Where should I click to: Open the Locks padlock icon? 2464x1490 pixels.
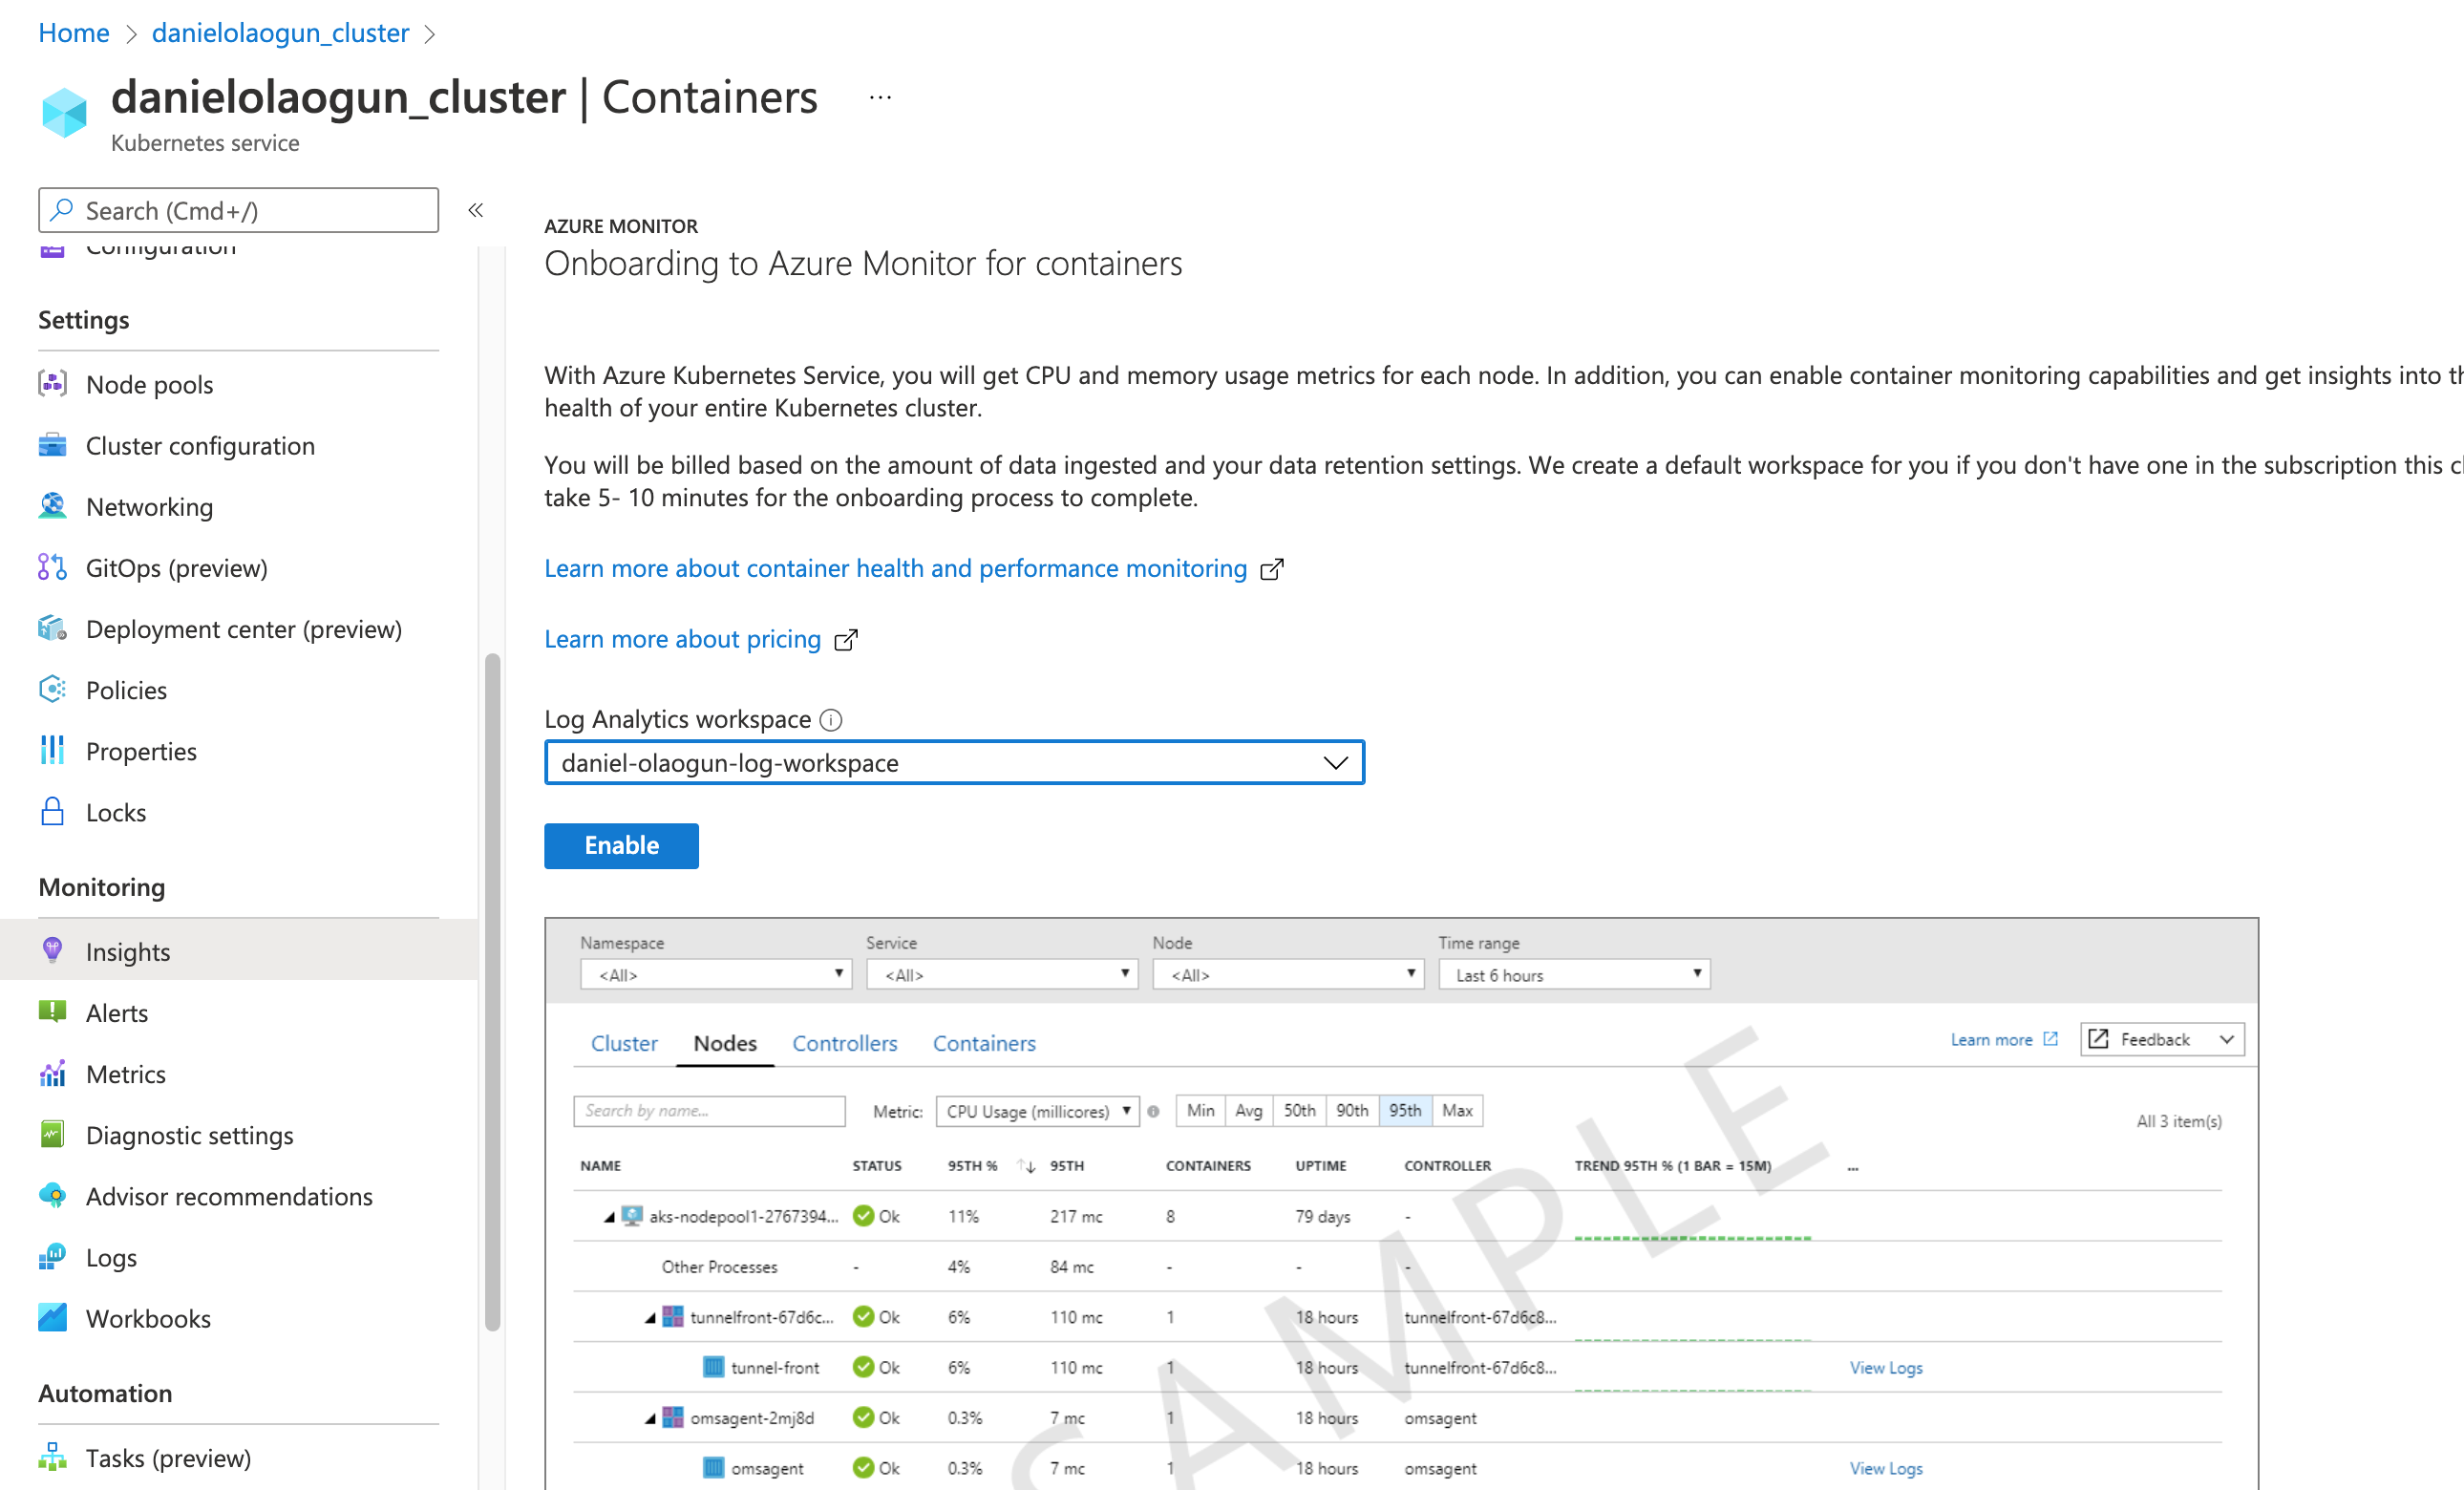coord(52,811)
